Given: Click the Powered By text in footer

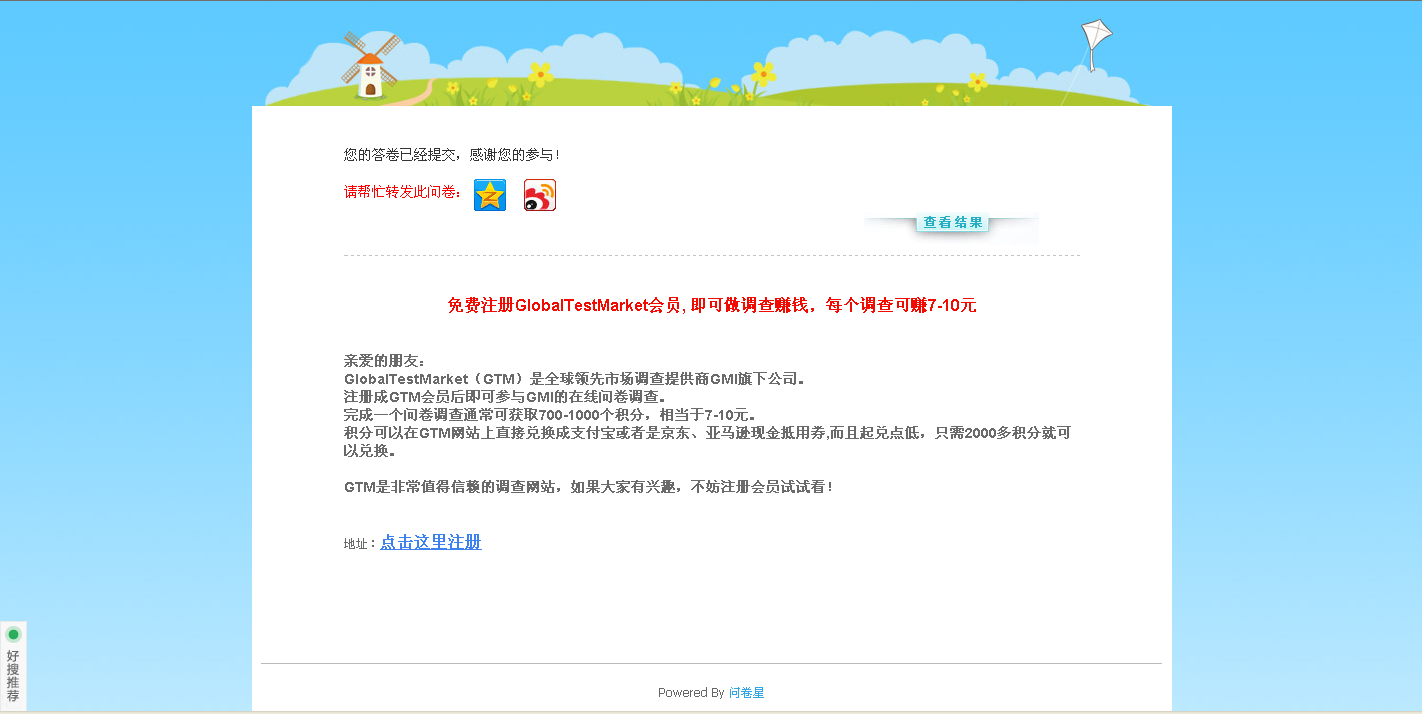Looking at the screenshot, I should coord(691,693).
